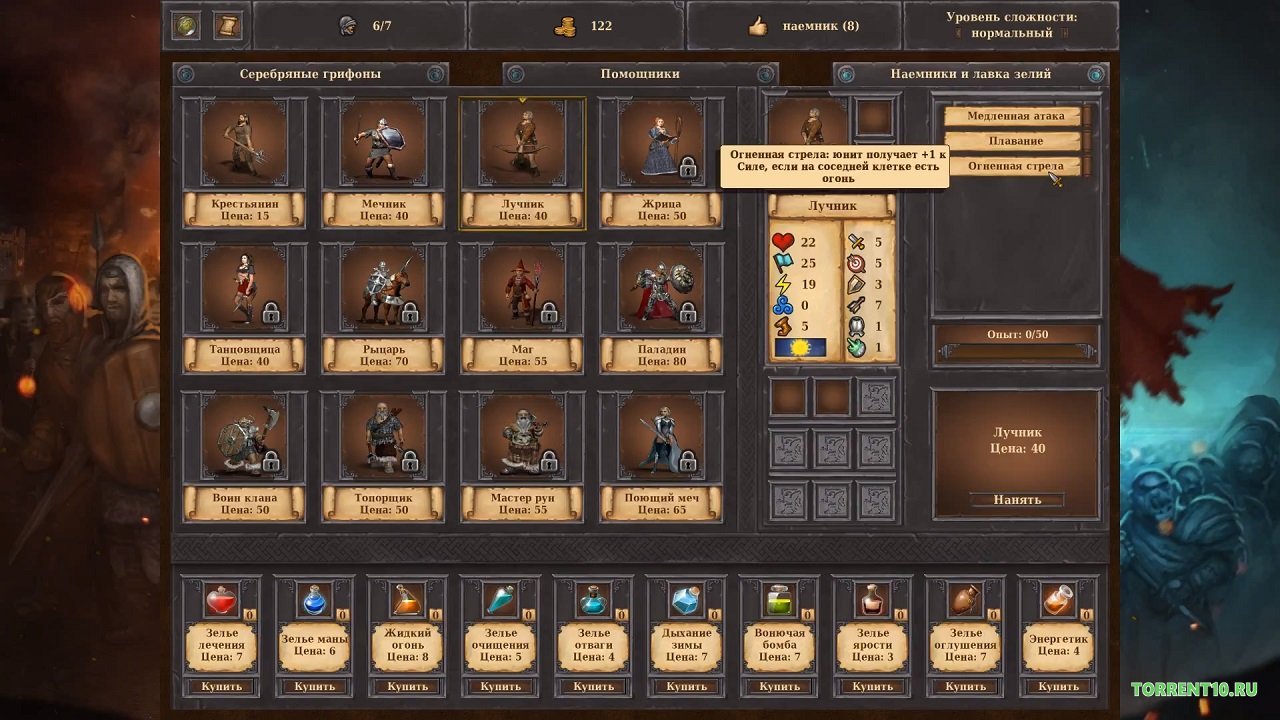This screenshot has width=1280, height=720.
Task: Click the crossed swords attack icon
Action: (x=856, y=241)
